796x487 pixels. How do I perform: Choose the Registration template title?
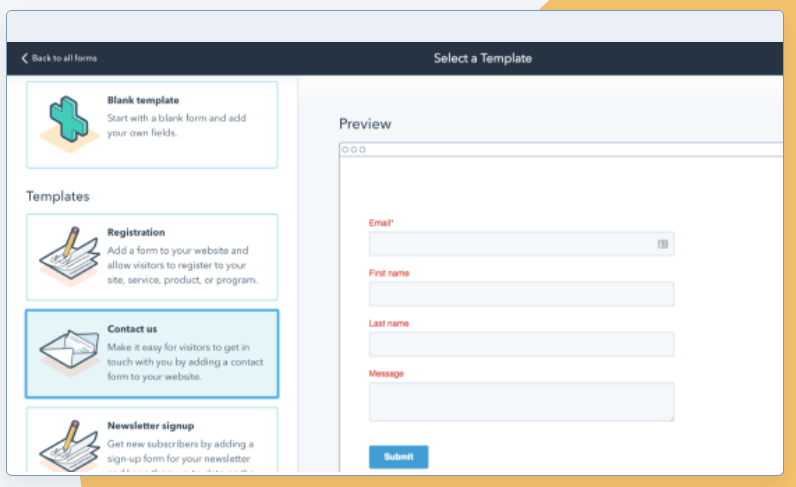136,232
